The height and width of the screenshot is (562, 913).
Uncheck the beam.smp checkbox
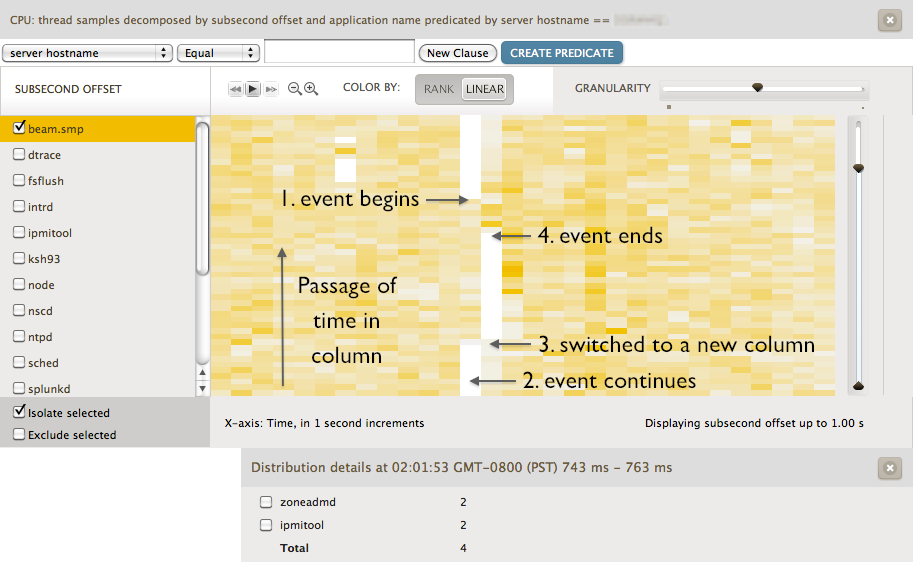(19, 128)
